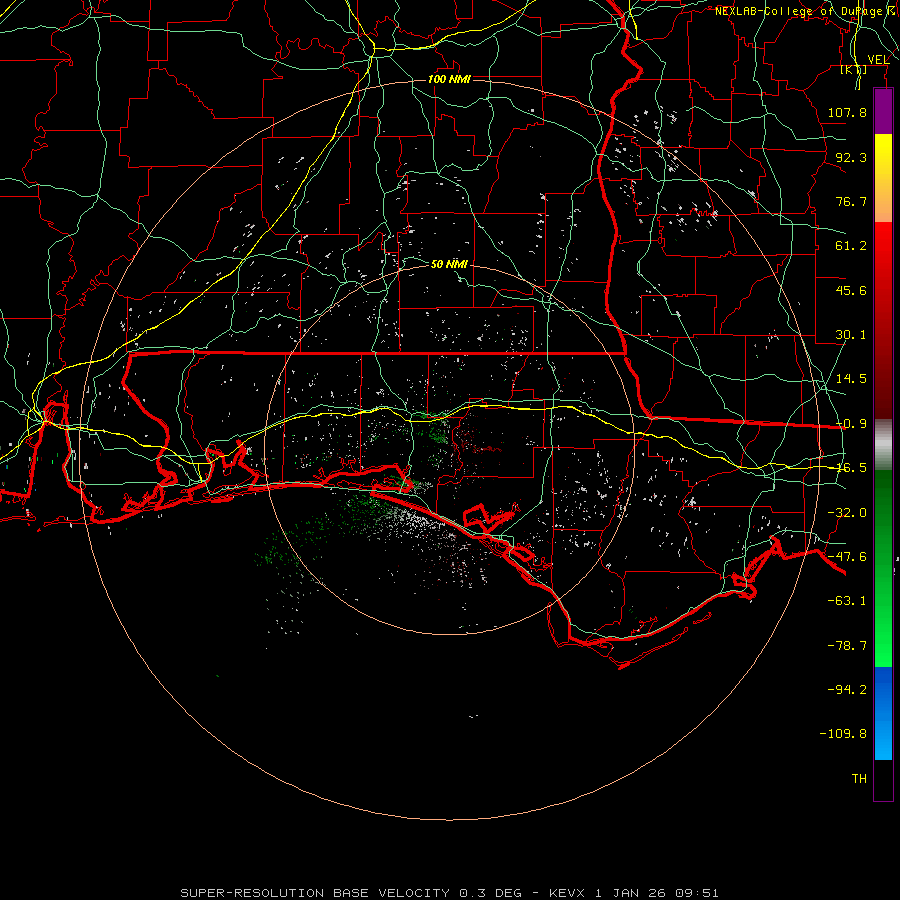The image size is (900, 900).
Task: Click the -47.6 velocity scale value
Action: coord(847,557)
